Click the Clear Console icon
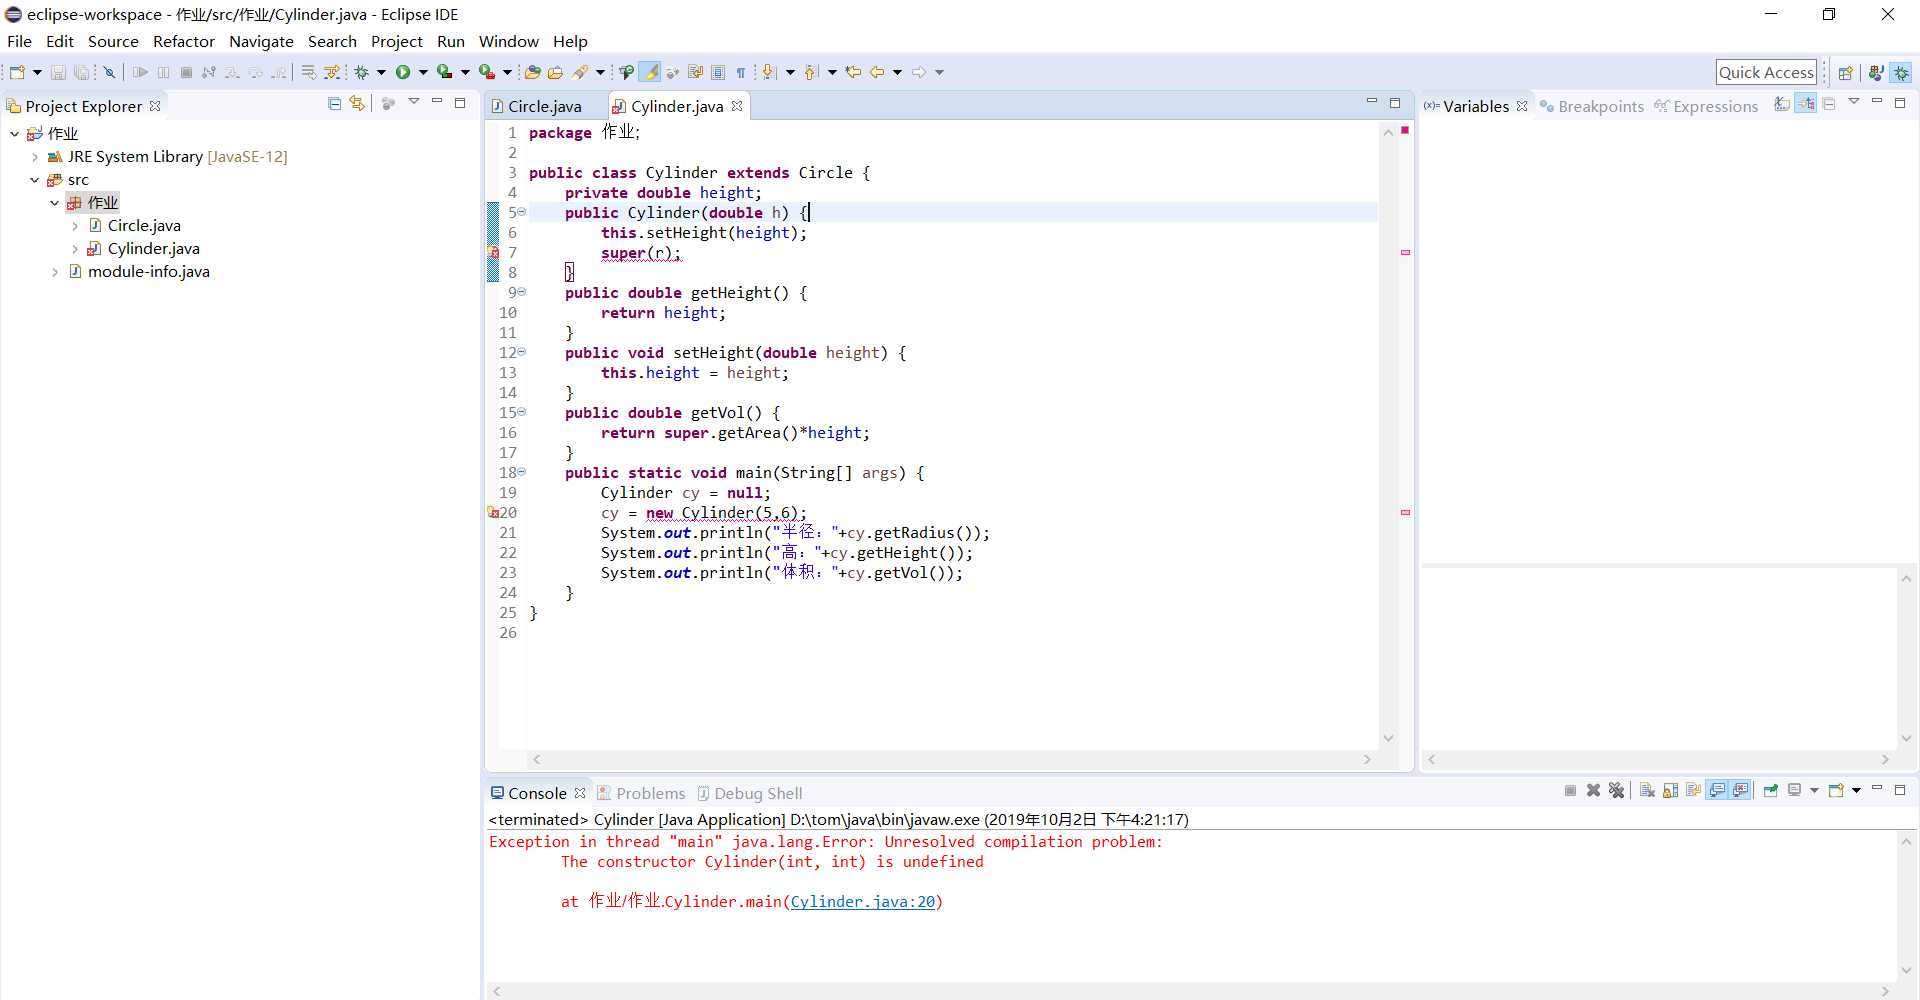This screenshot has width=1920, height=1000. pyautogui.click(x=1647, y=790)
